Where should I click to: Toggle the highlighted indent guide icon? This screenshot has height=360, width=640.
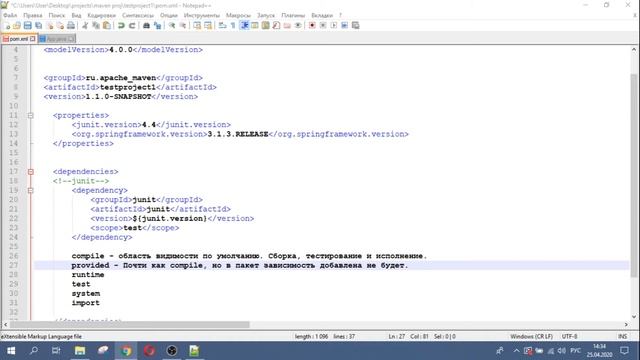point(244,26)
